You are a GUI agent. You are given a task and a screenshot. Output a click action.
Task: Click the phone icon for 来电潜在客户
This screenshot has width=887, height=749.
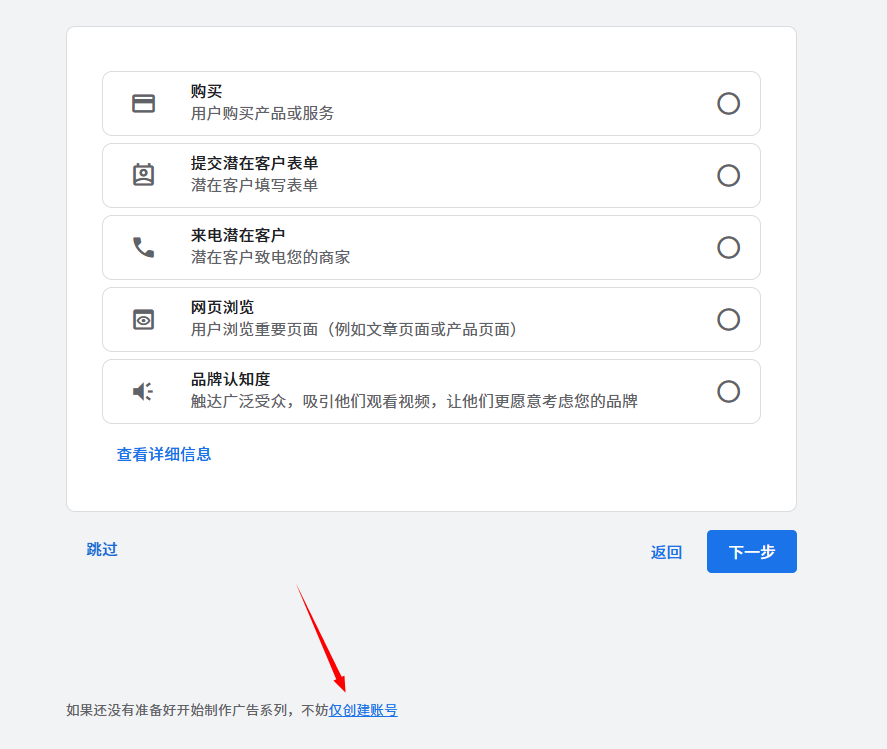click(144, 247)
